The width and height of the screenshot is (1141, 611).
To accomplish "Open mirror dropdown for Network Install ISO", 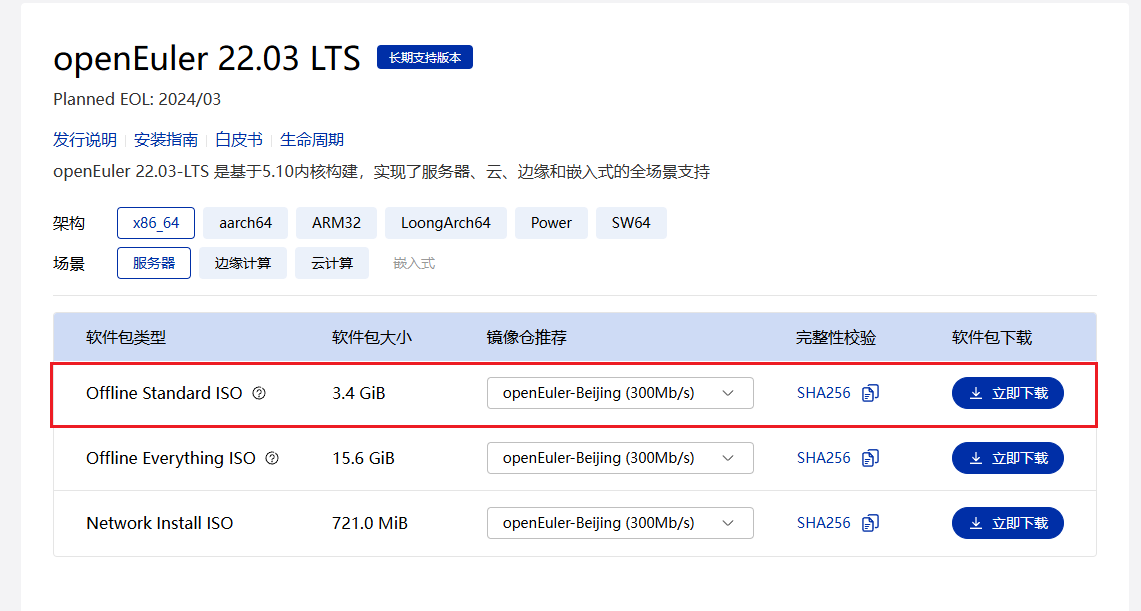I will tap(620, 523).
